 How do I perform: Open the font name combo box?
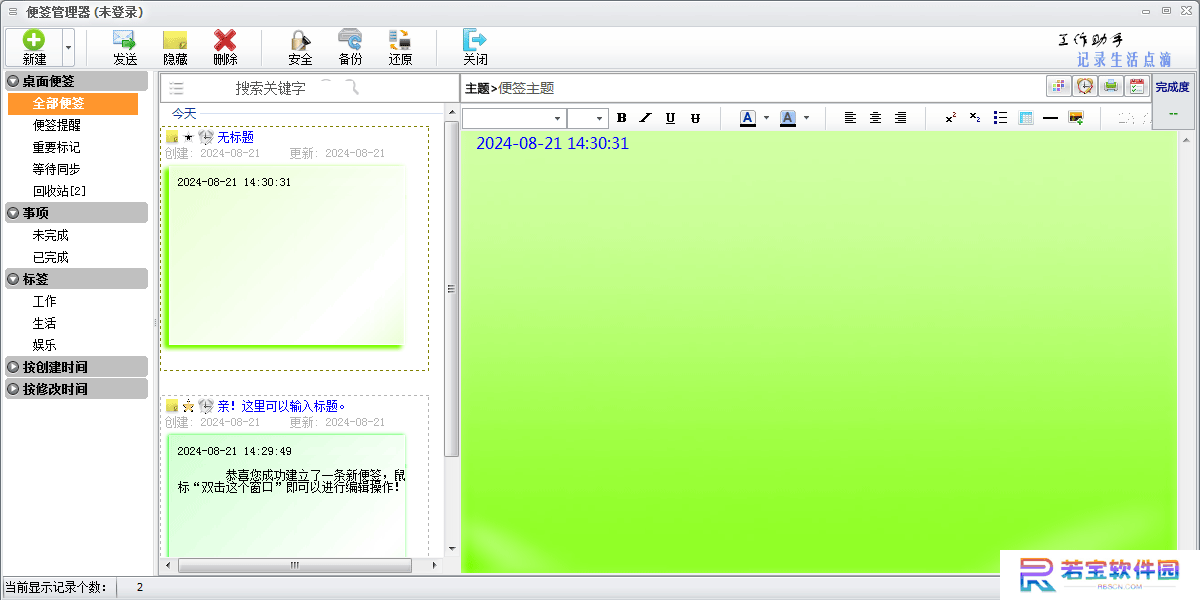point(514,118)
